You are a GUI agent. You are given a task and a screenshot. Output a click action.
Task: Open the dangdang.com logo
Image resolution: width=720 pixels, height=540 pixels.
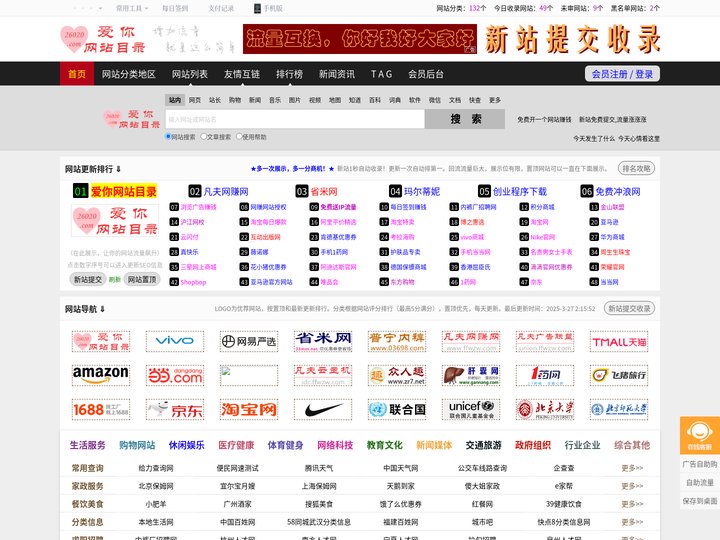point(174,375)
